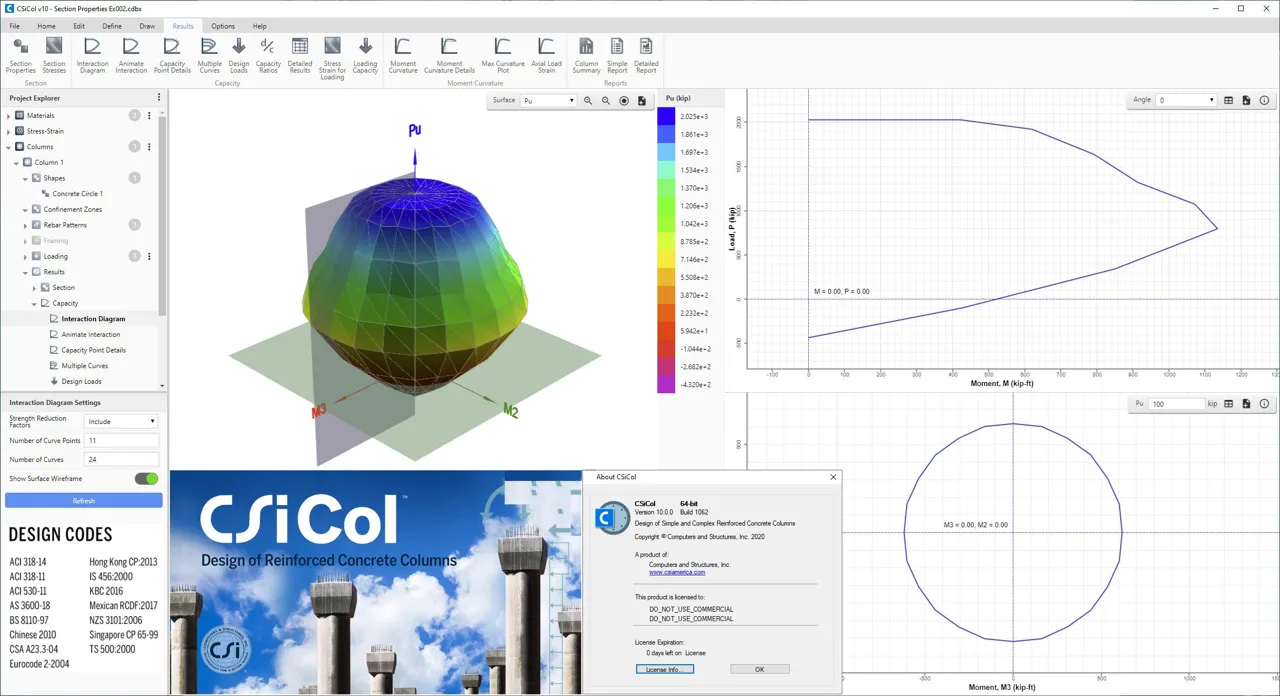Collapse the Column 1 tree node
The image size is (1280, 696).
17,162
